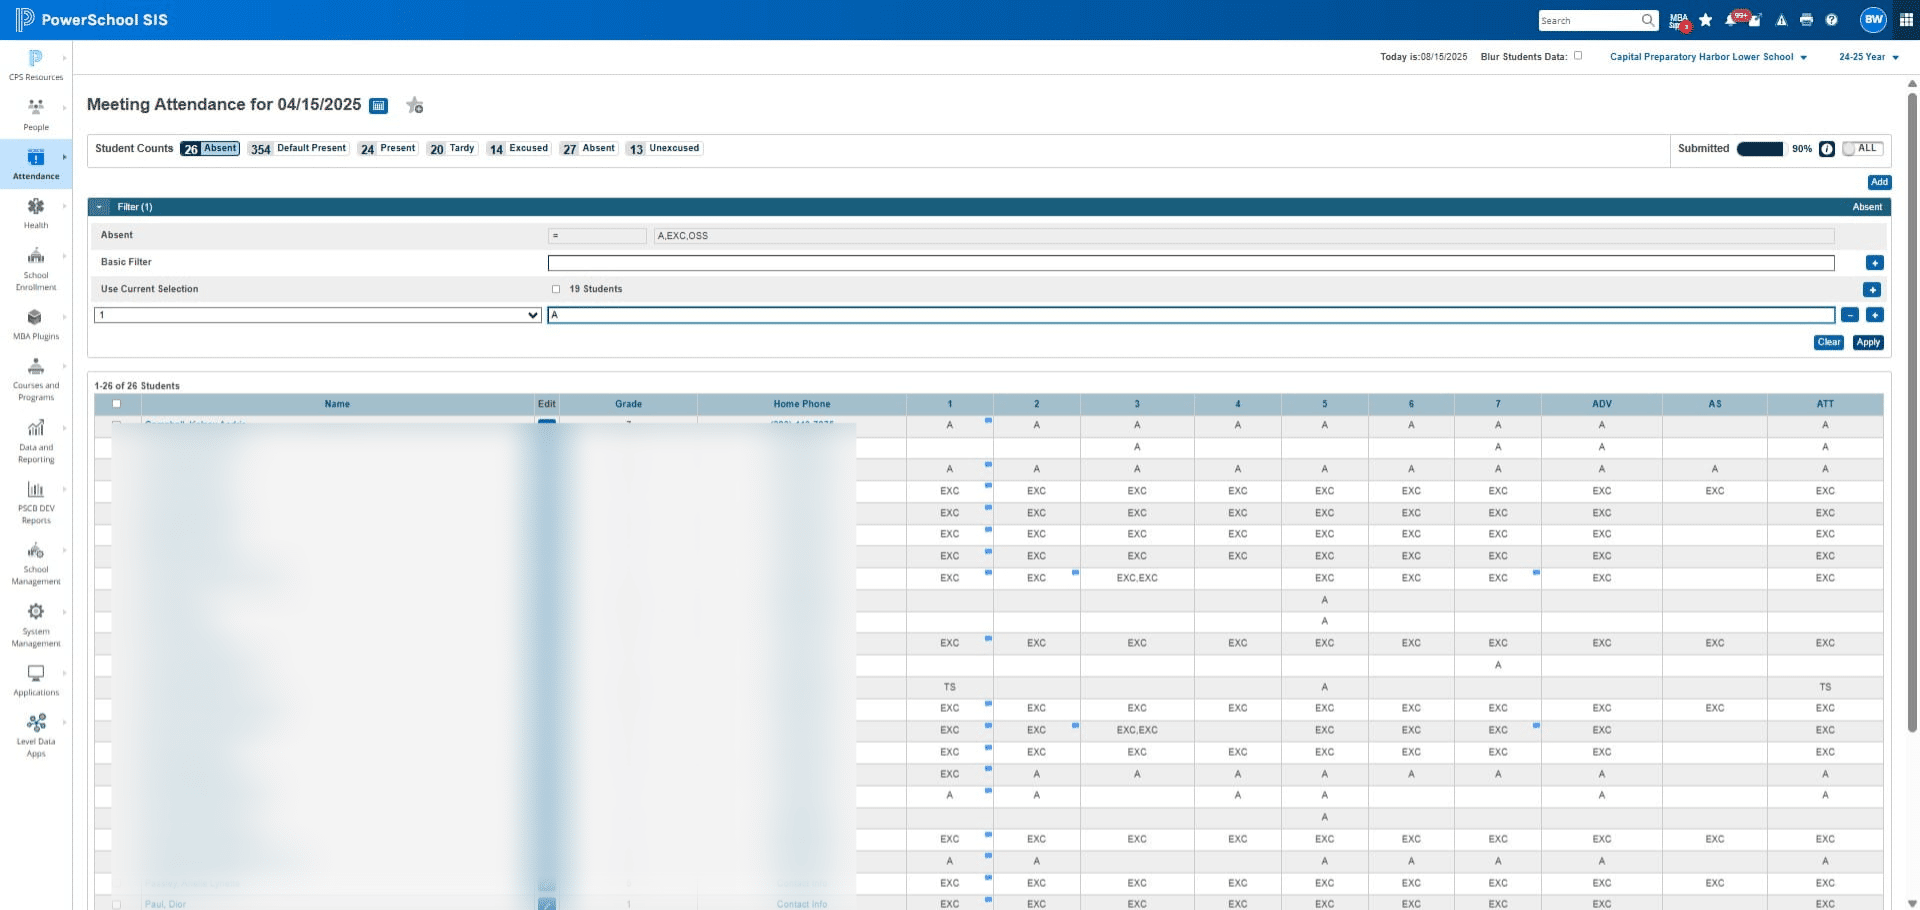Enable Blur Students Data checkbox
This screenshot has height=910, width=1920.
(x=1578, y=56)
